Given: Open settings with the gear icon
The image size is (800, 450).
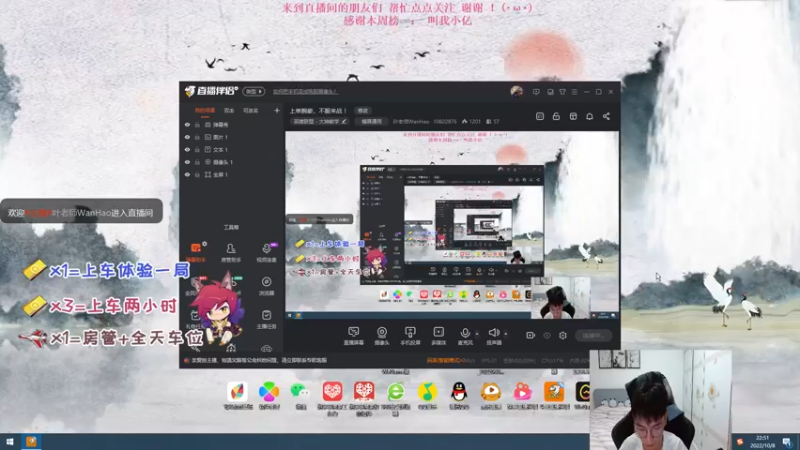Looking at the screenshot, I should click(563, 335).
